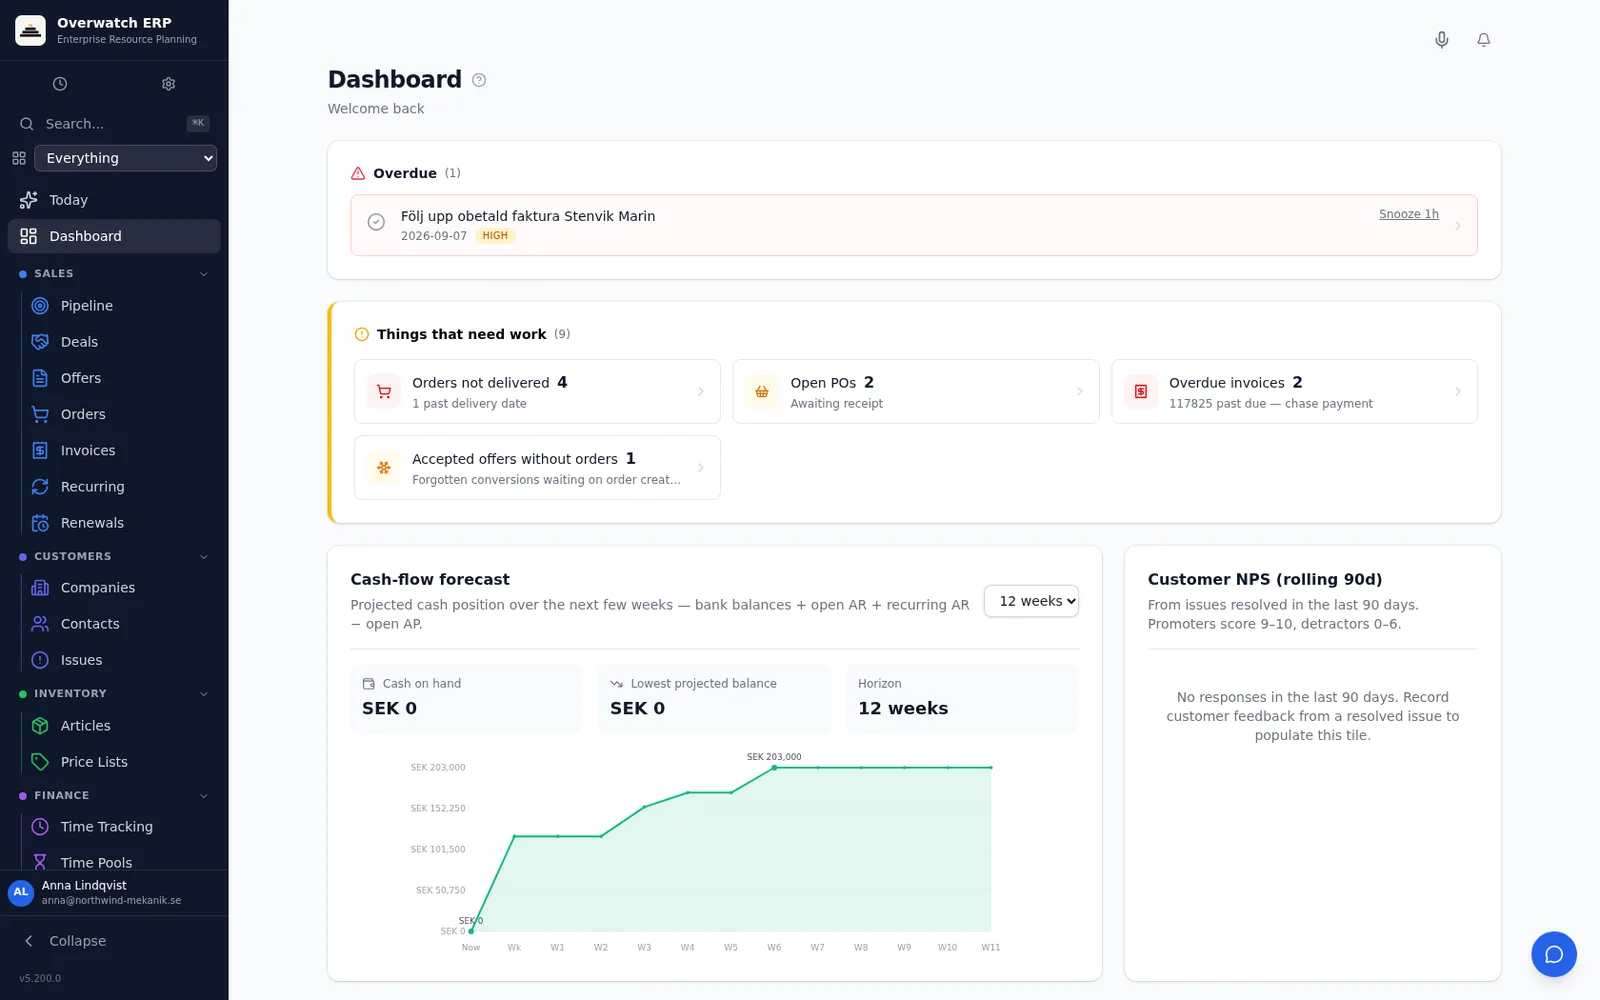The image size is (1600, 1000).
Task: Click the SEK 203,000 peak data point
Action: tap(774, 767)
